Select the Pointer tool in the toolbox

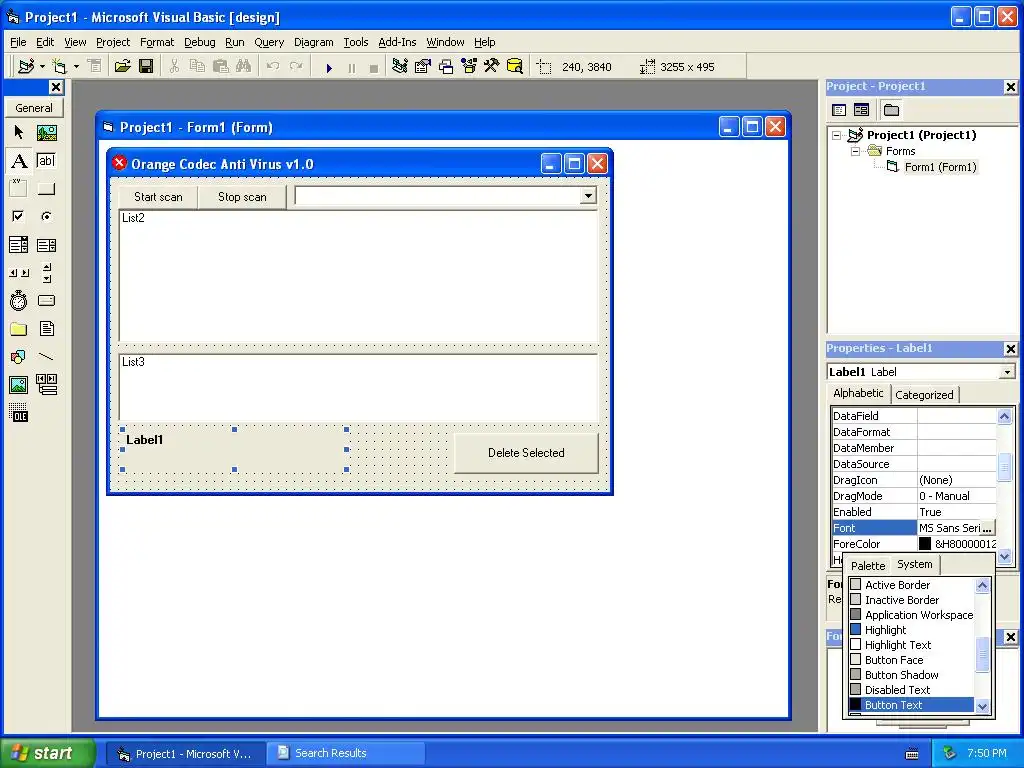click(19, 133)
